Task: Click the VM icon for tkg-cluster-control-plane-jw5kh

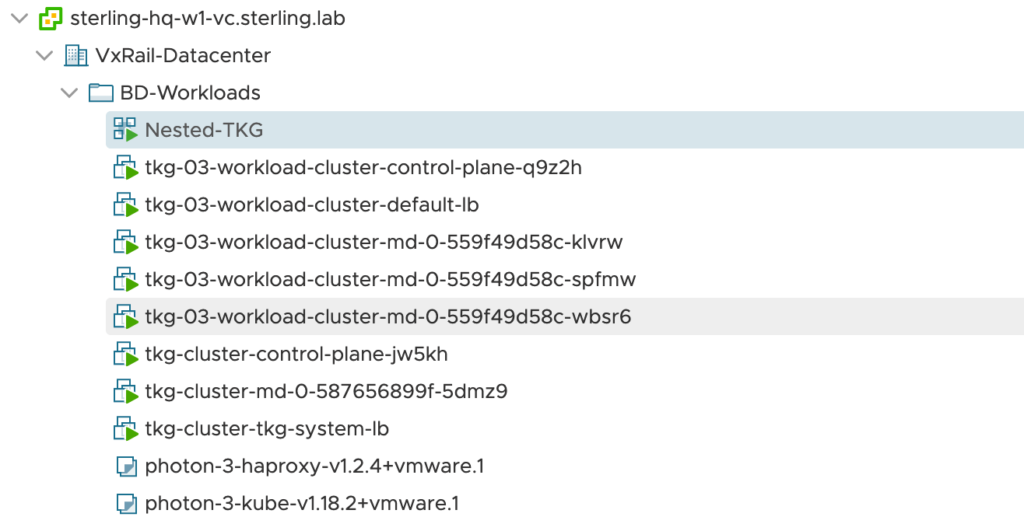Action: pyautogui.click(x=124, y=354)
